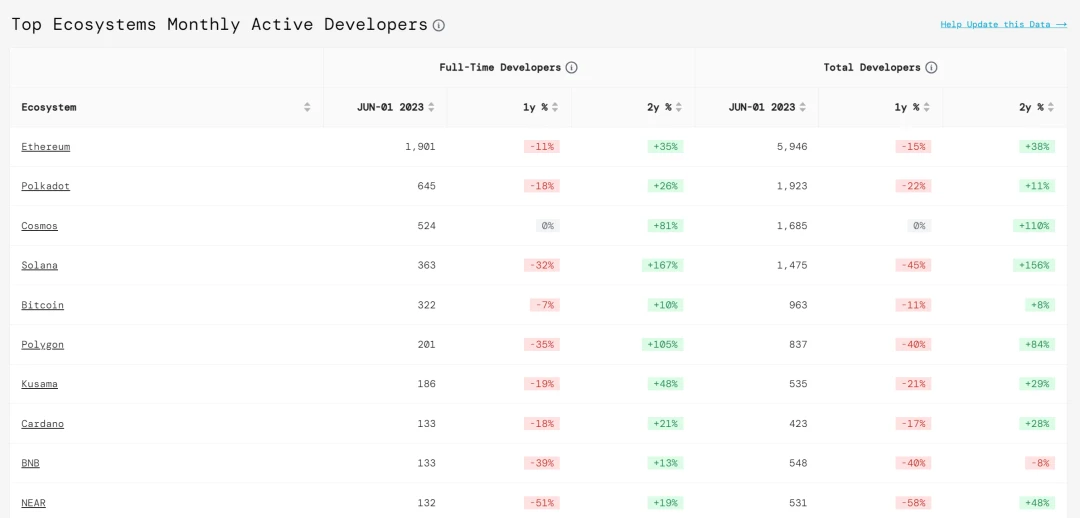Visit the Bitcoin ecosystem link
The image size is (1080, 518).
(x=43, y=305)
